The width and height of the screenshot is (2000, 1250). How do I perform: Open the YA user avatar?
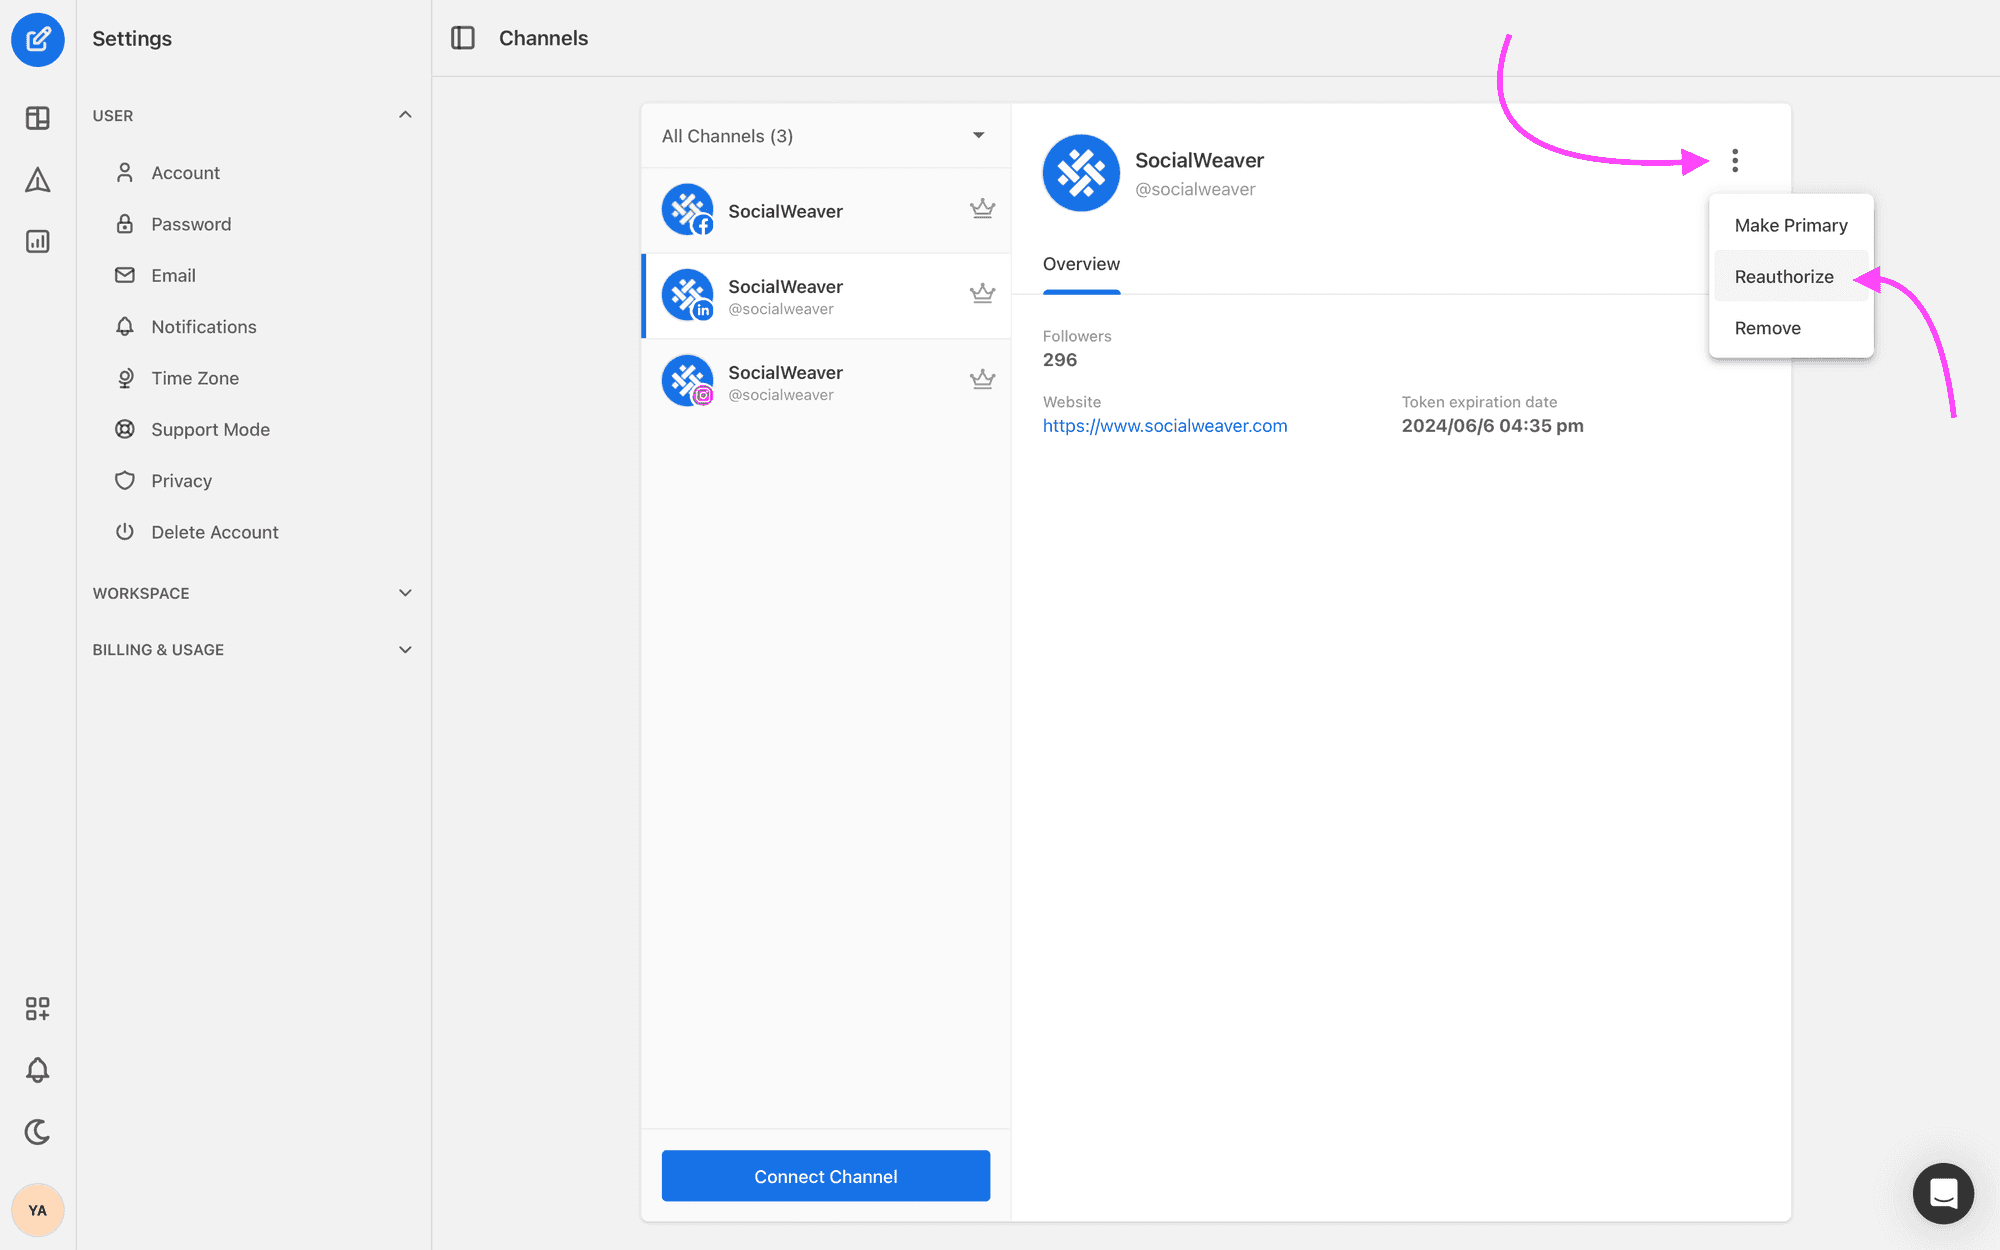pos(38,1210)
